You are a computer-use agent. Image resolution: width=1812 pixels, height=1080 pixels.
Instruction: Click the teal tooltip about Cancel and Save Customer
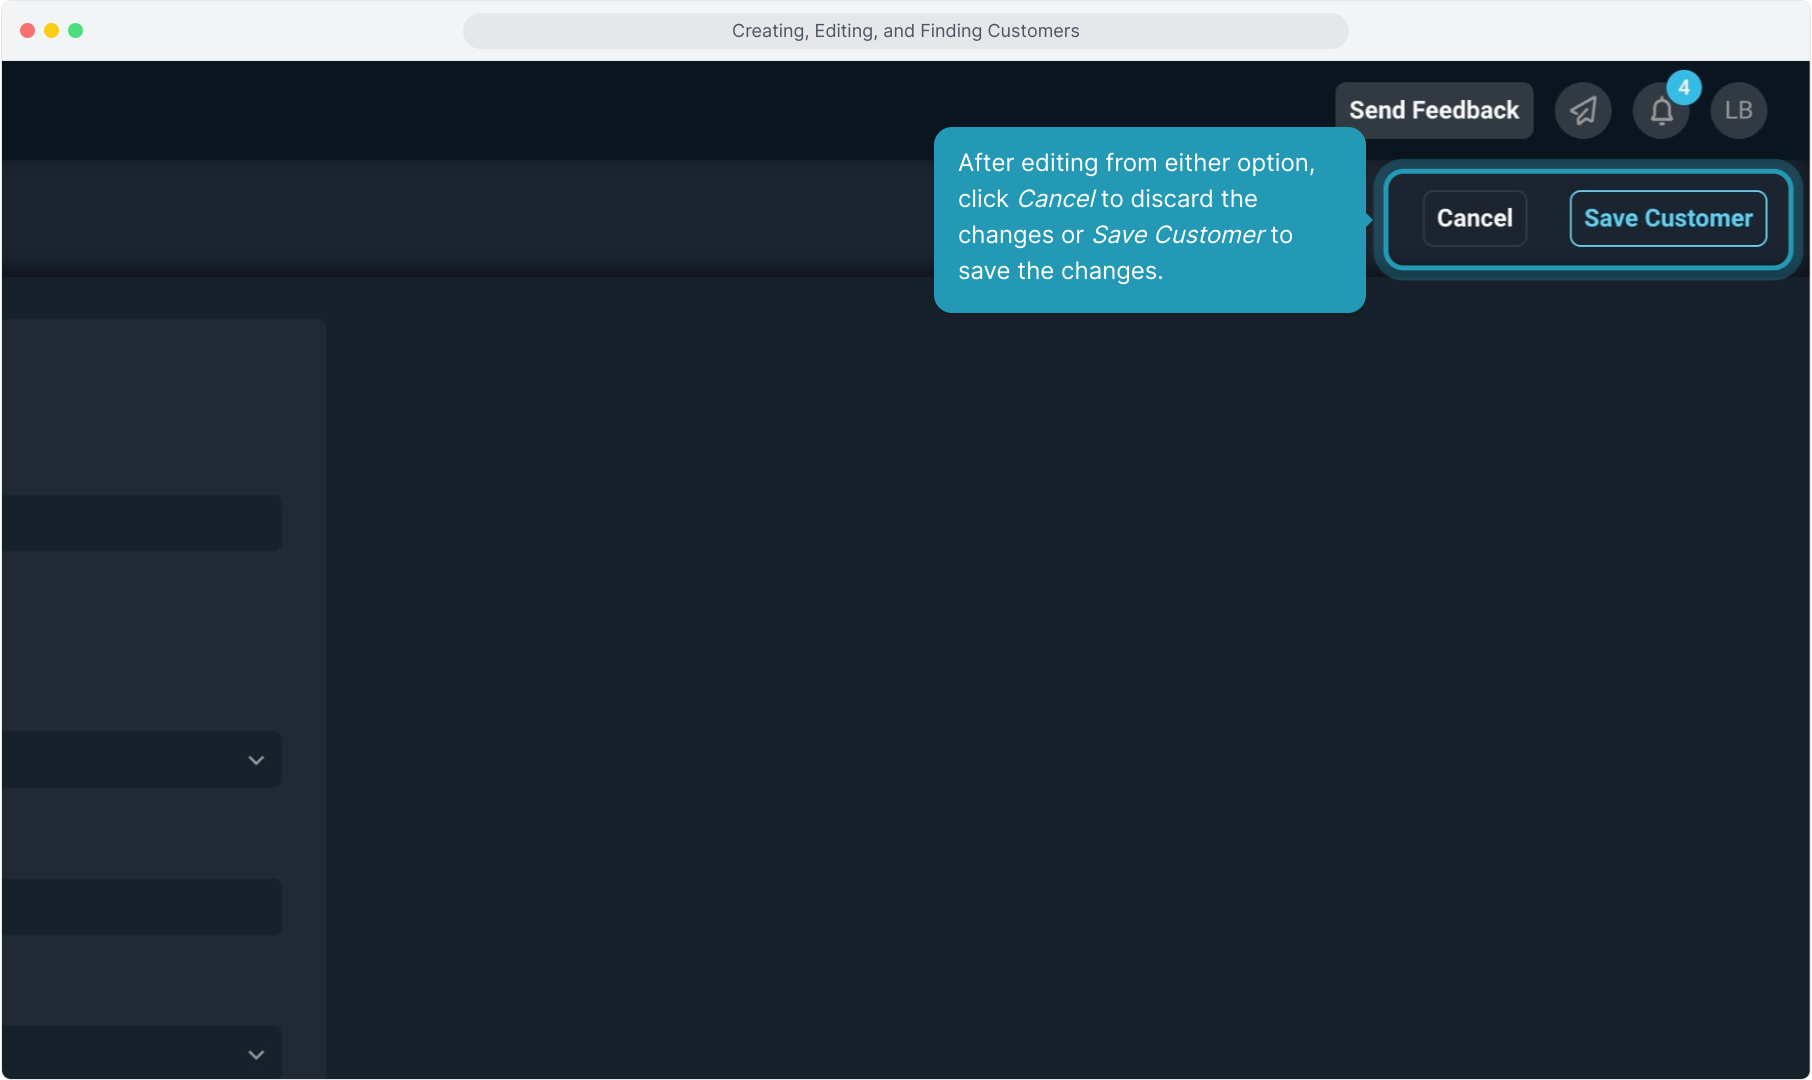(x=1149, y=290)
